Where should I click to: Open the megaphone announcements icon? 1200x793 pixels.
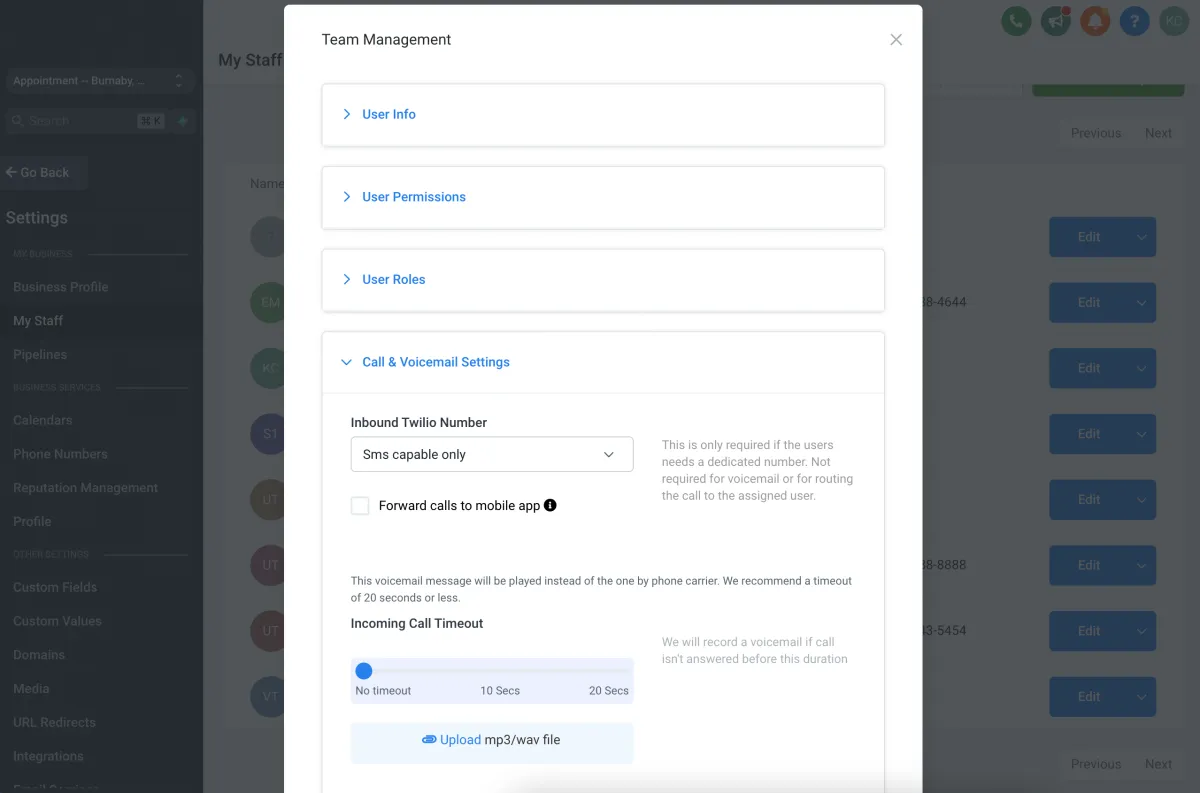click(x=1055, y=21)
